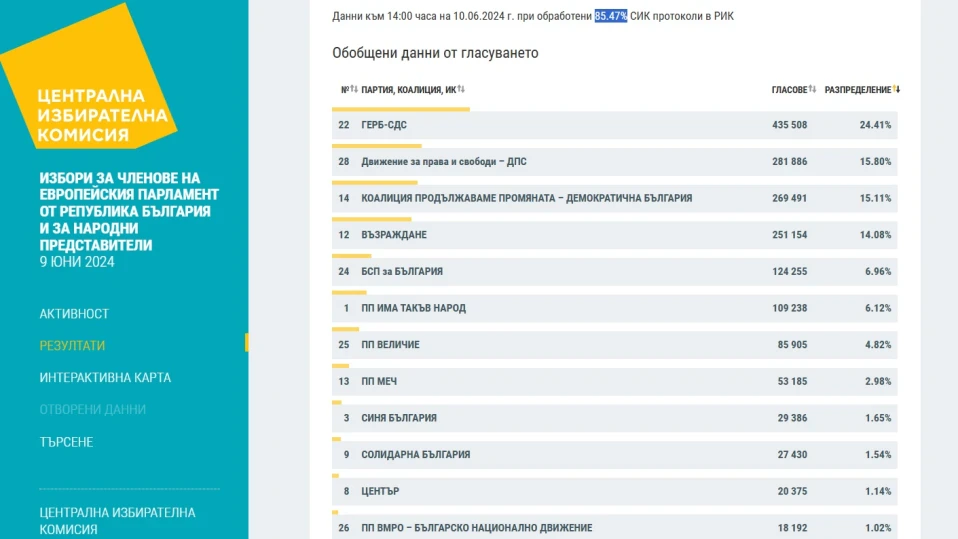Click vote count 269 491
This screenshot has width=958, height=539.
click(x=789, y=198)
